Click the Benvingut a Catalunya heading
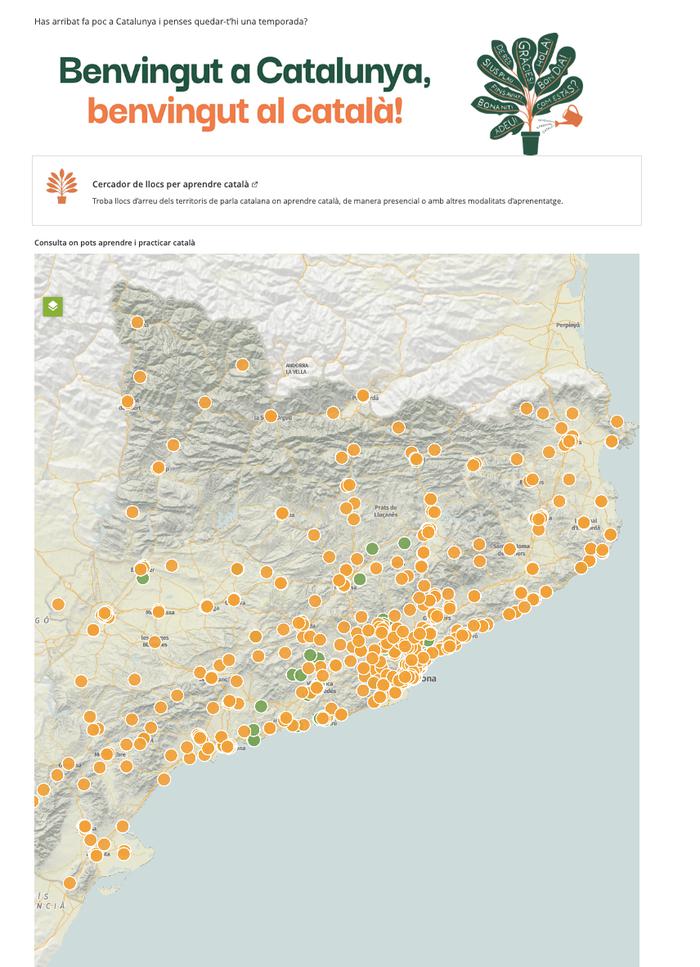 tap(245, 72)
